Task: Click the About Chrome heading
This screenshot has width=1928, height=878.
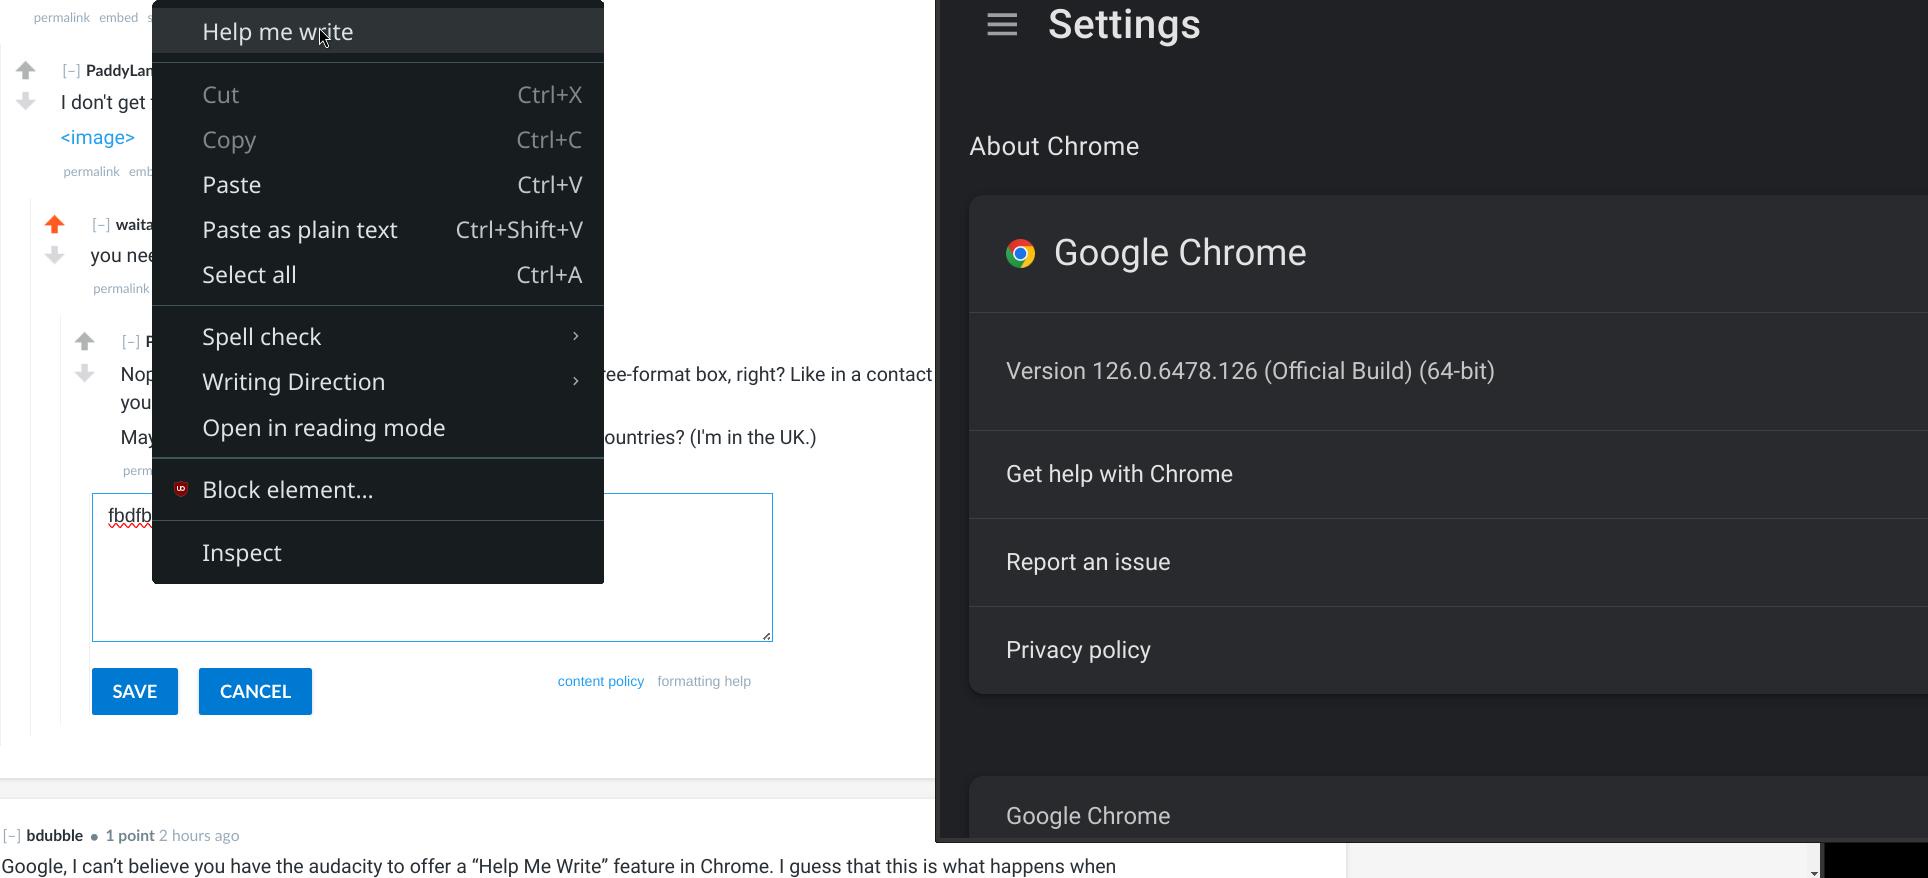Action: [1054, 146]
